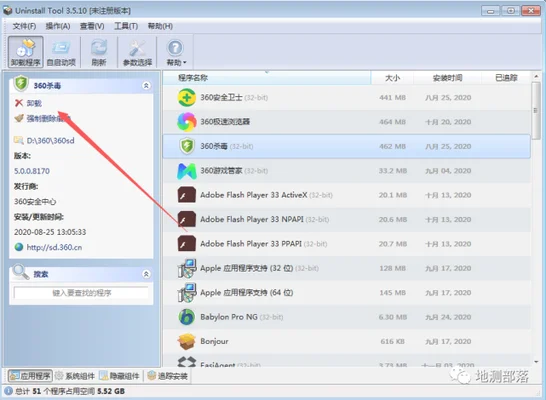
Task: Click the program list scrollbar down arrow
Action: tap(536, 362)
